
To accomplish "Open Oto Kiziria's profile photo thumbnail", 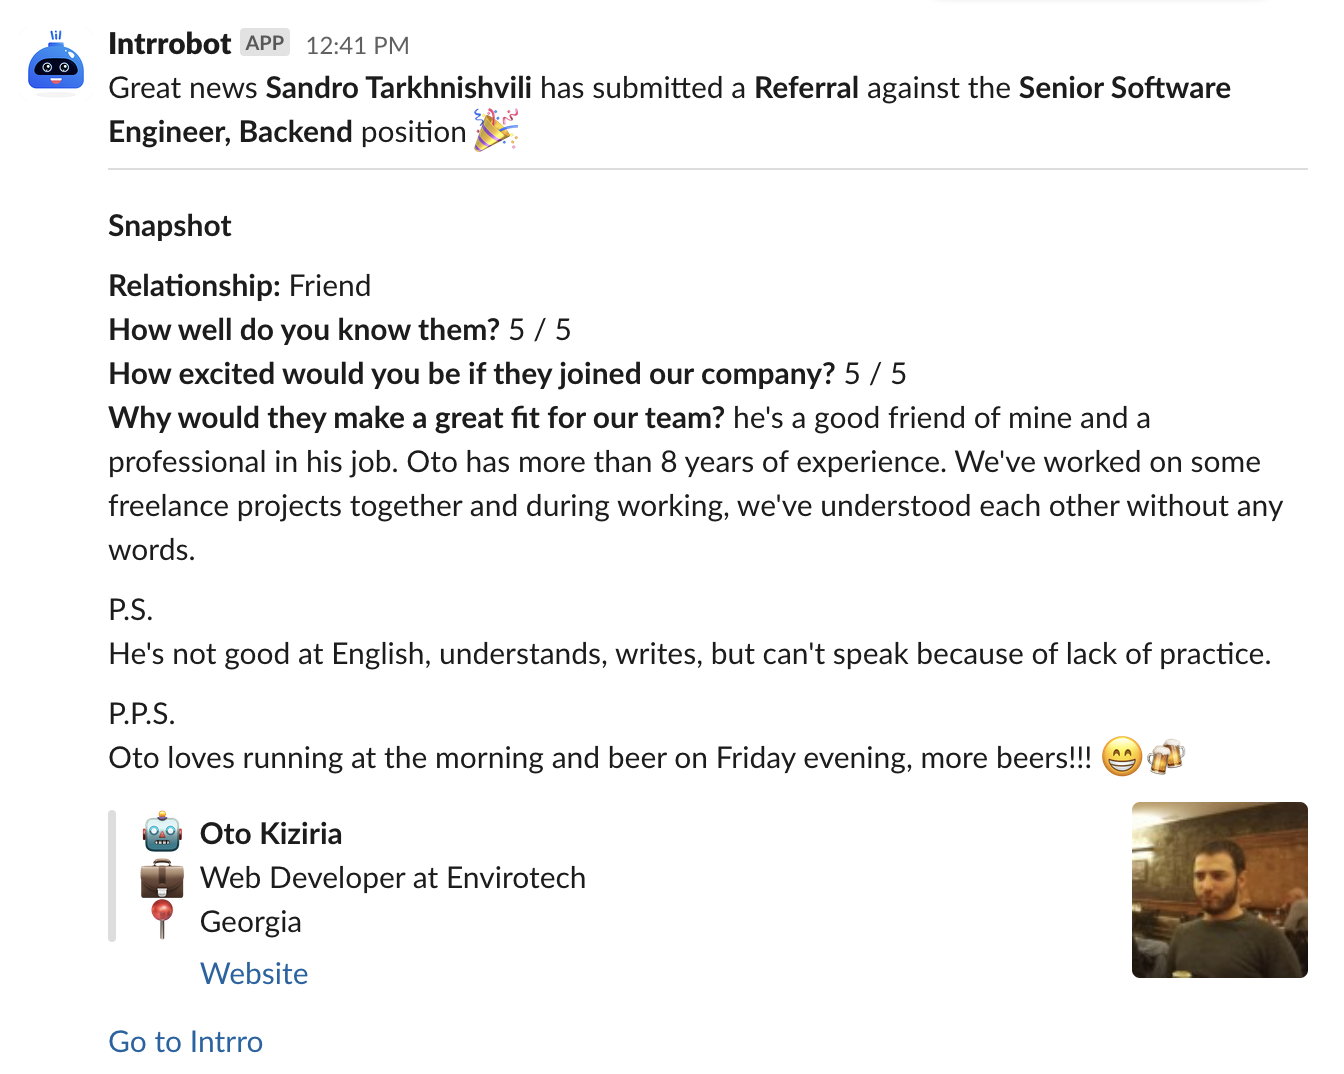I will (x=1219, y=890).
